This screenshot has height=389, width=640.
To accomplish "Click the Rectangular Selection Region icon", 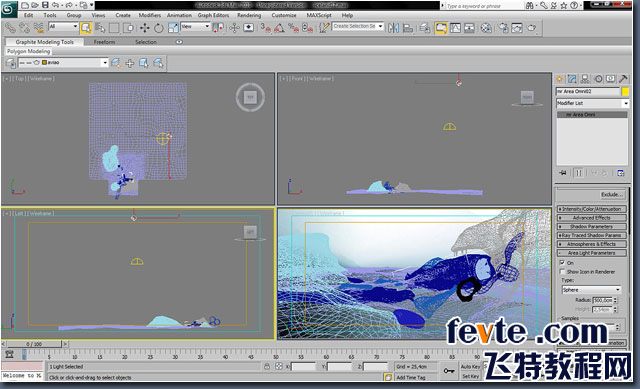I will coord(114,28).
